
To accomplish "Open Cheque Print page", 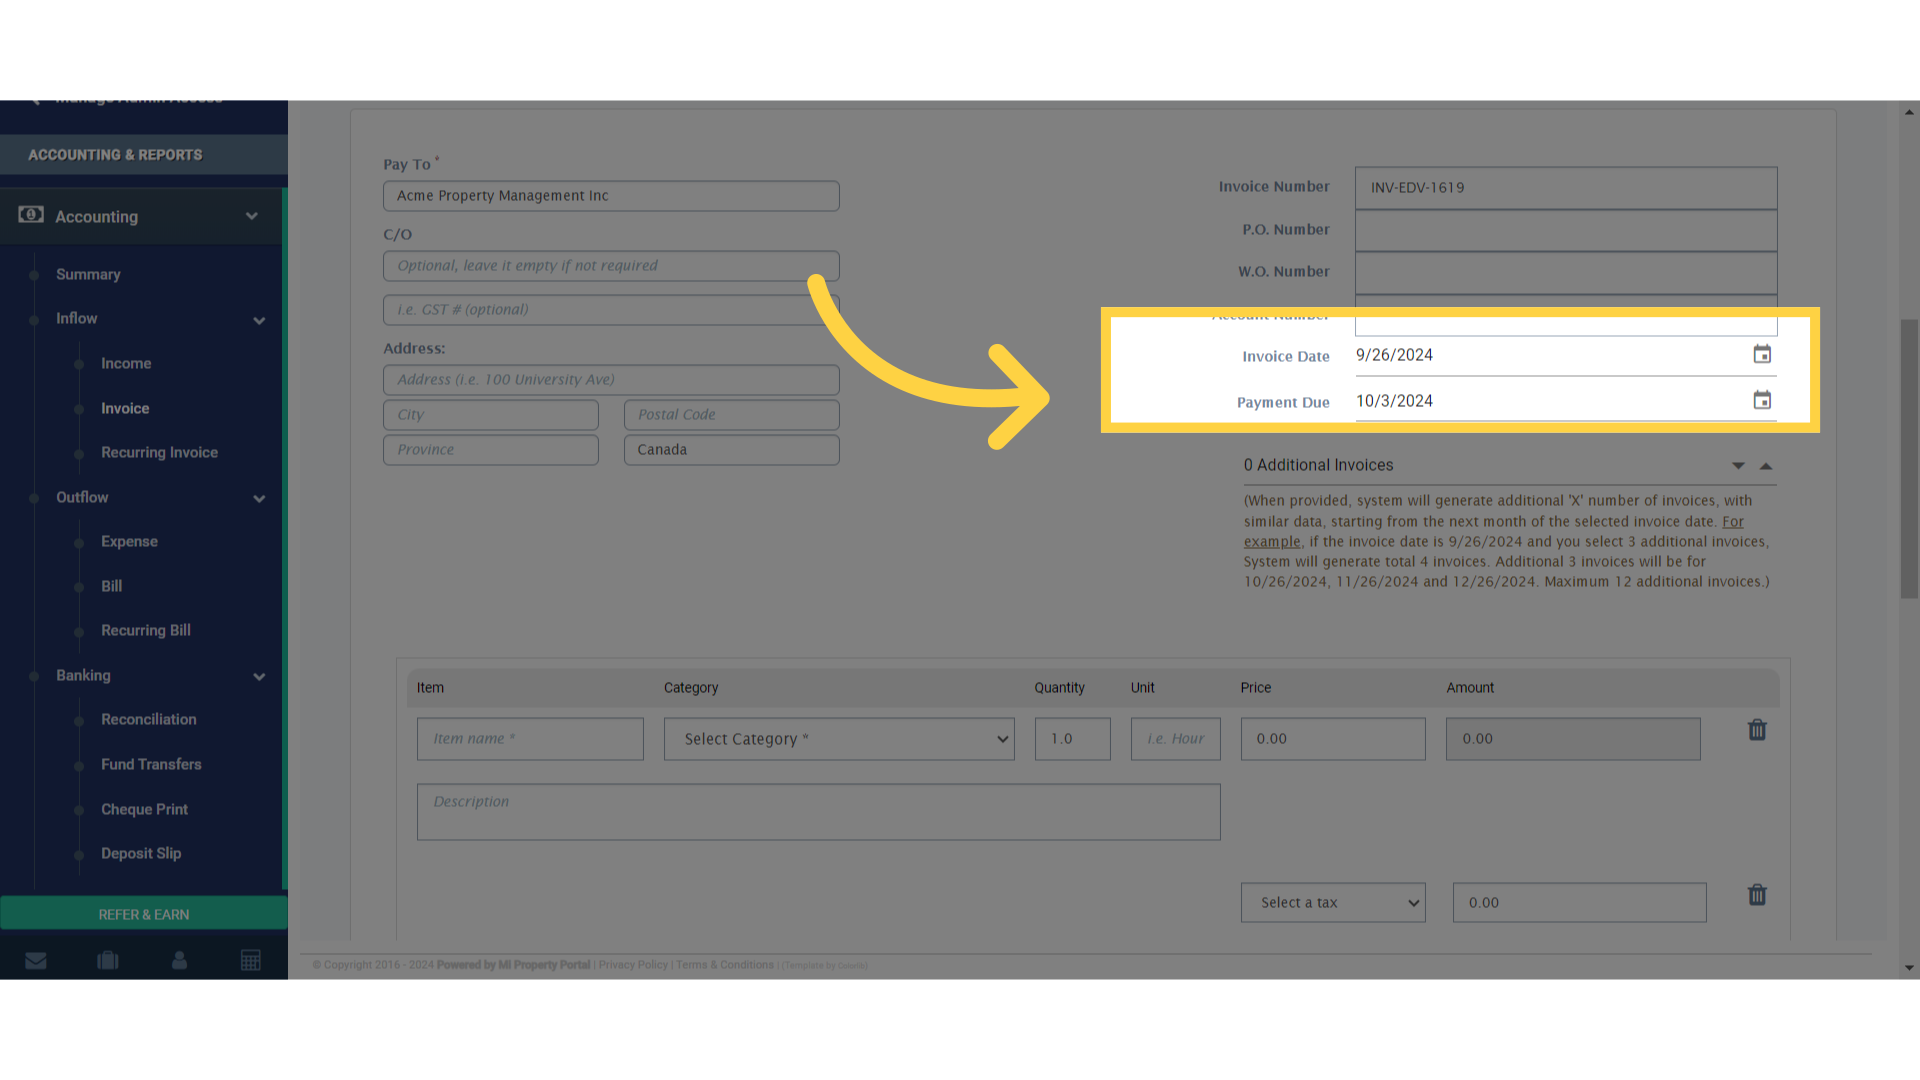I will [x=144, y=810].
